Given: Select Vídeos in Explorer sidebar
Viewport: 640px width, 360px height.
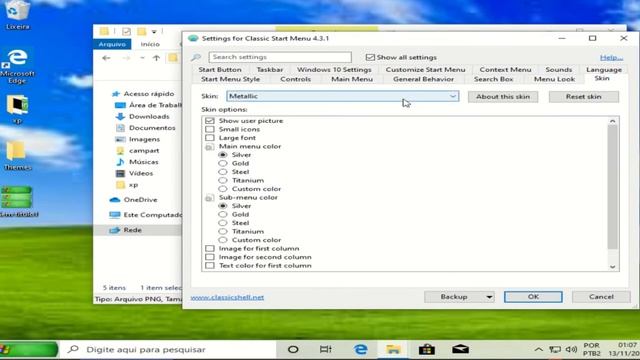Looking at the screenshot, I should pos(141,173).
